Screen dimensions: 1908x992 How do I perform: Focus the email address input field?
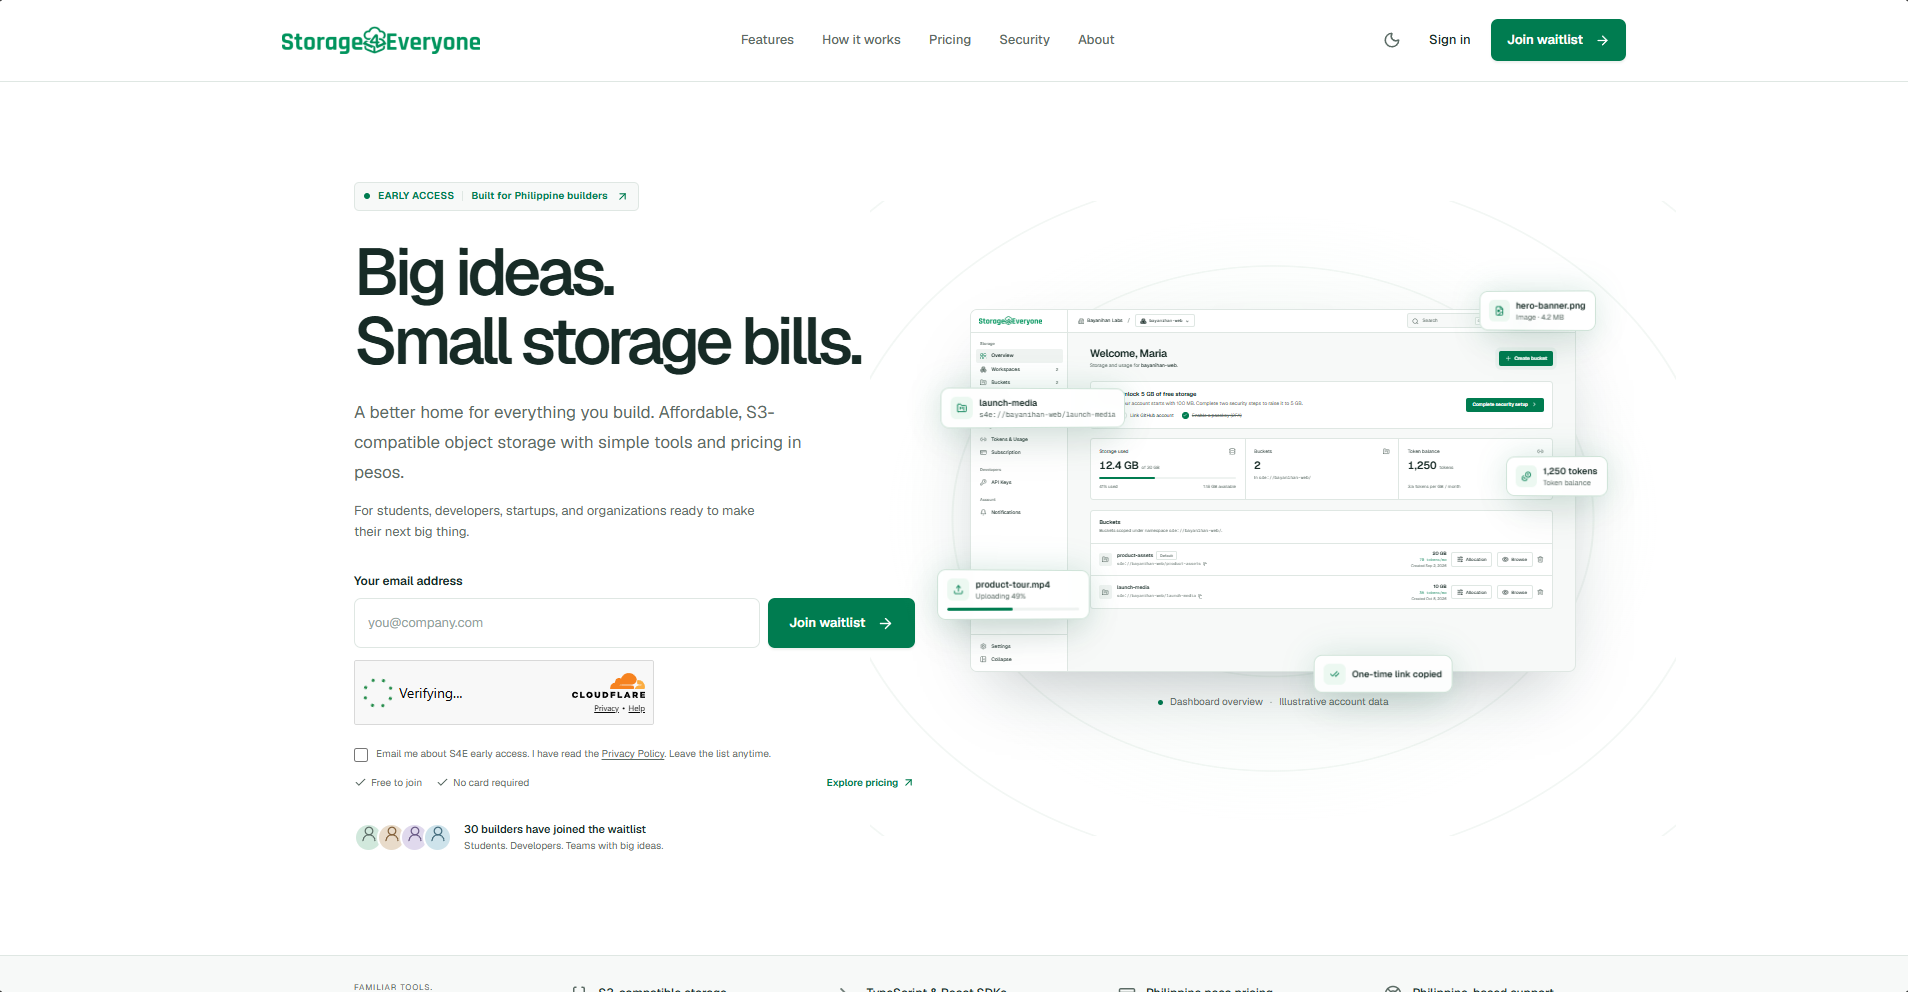coord(557,623)
